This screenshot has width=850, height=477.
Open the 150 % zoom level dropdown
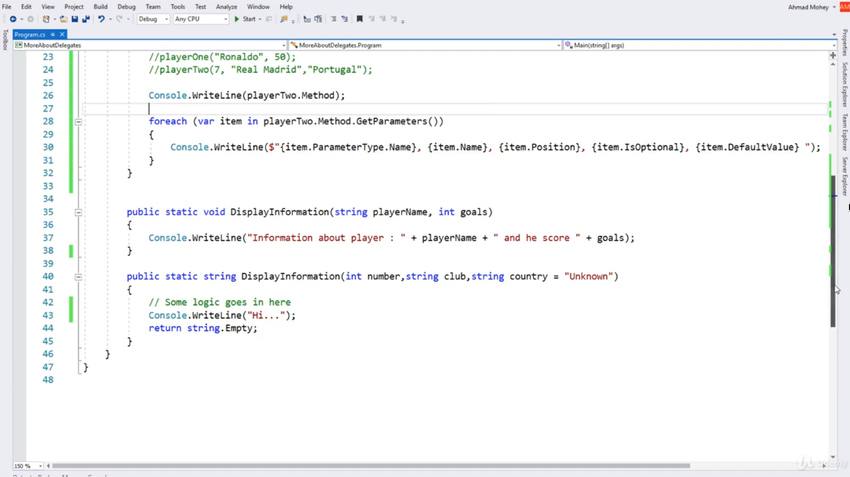[28, 466]
